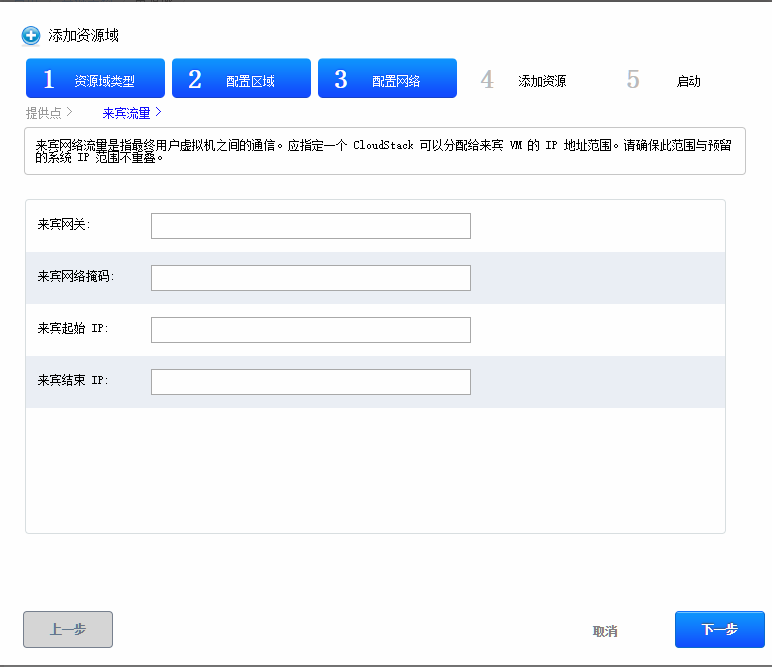Viewport: 772px width, 667px height.
Task: Select step 2 配置区域
Action: pos(241,78)
